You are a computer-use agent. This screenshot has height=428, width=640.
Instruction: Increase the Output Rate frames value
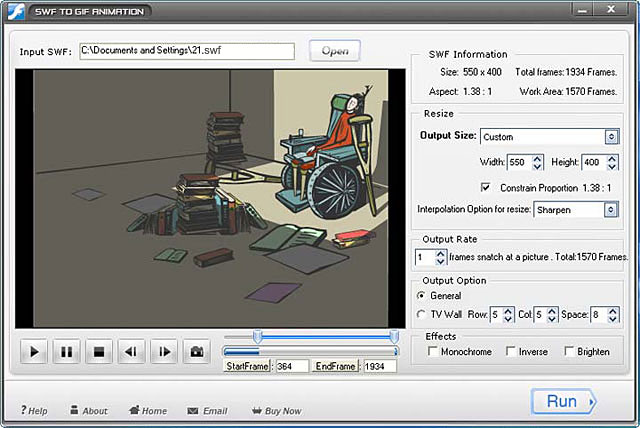click(440, 254)
